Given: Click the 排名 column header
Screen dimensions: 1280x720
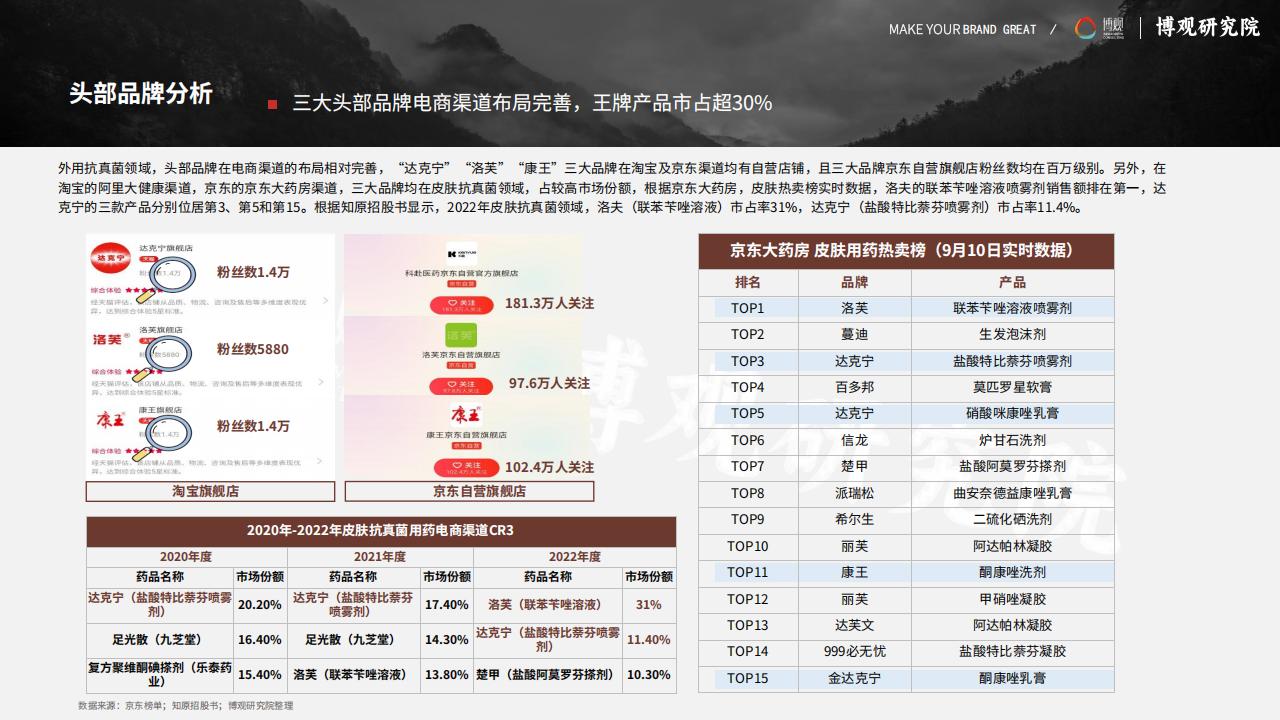Looking at the screenshot, I should click(748, 282).
